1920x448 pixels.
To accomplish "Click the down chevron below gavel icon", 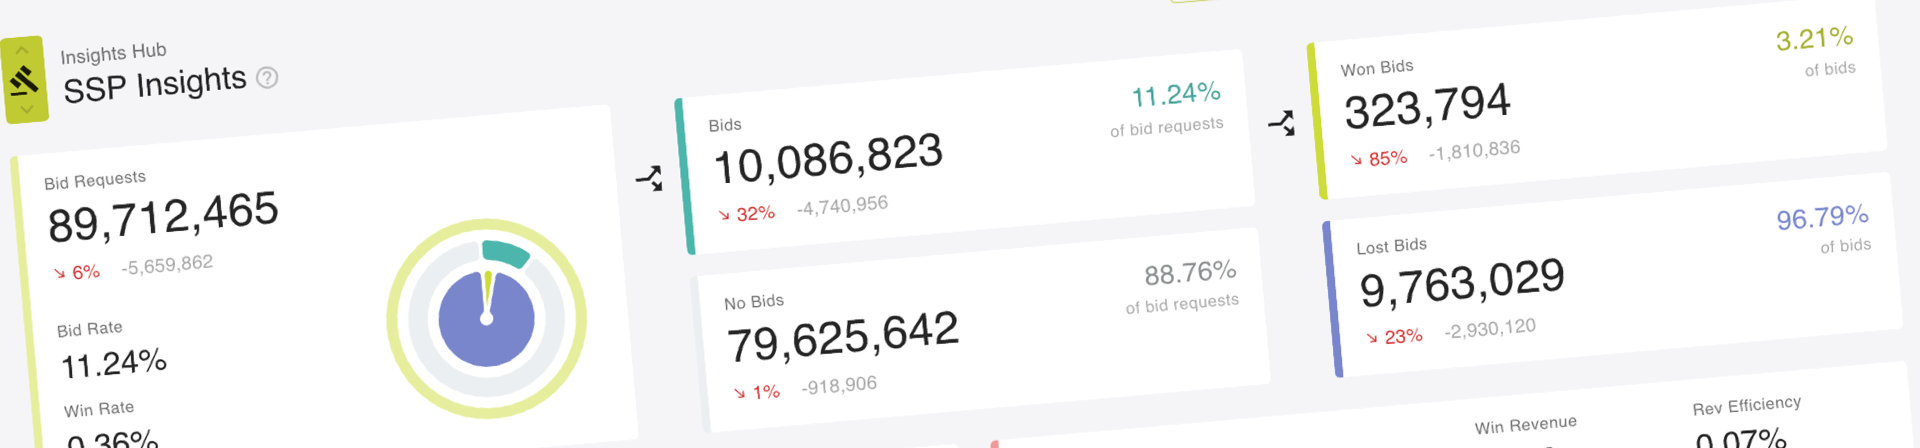I will (x=27, y=109).
